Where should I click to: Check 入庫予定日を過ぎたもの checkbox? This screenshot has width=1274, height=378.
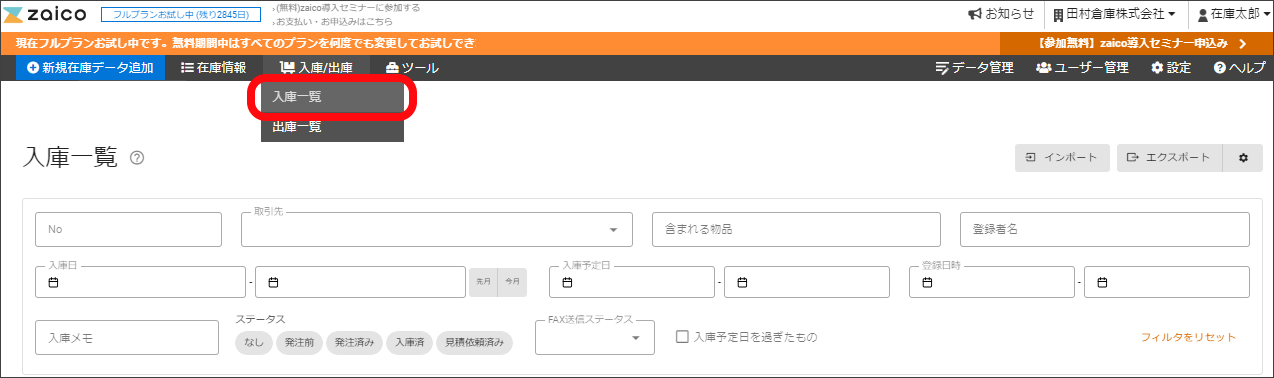click(683, 337)
